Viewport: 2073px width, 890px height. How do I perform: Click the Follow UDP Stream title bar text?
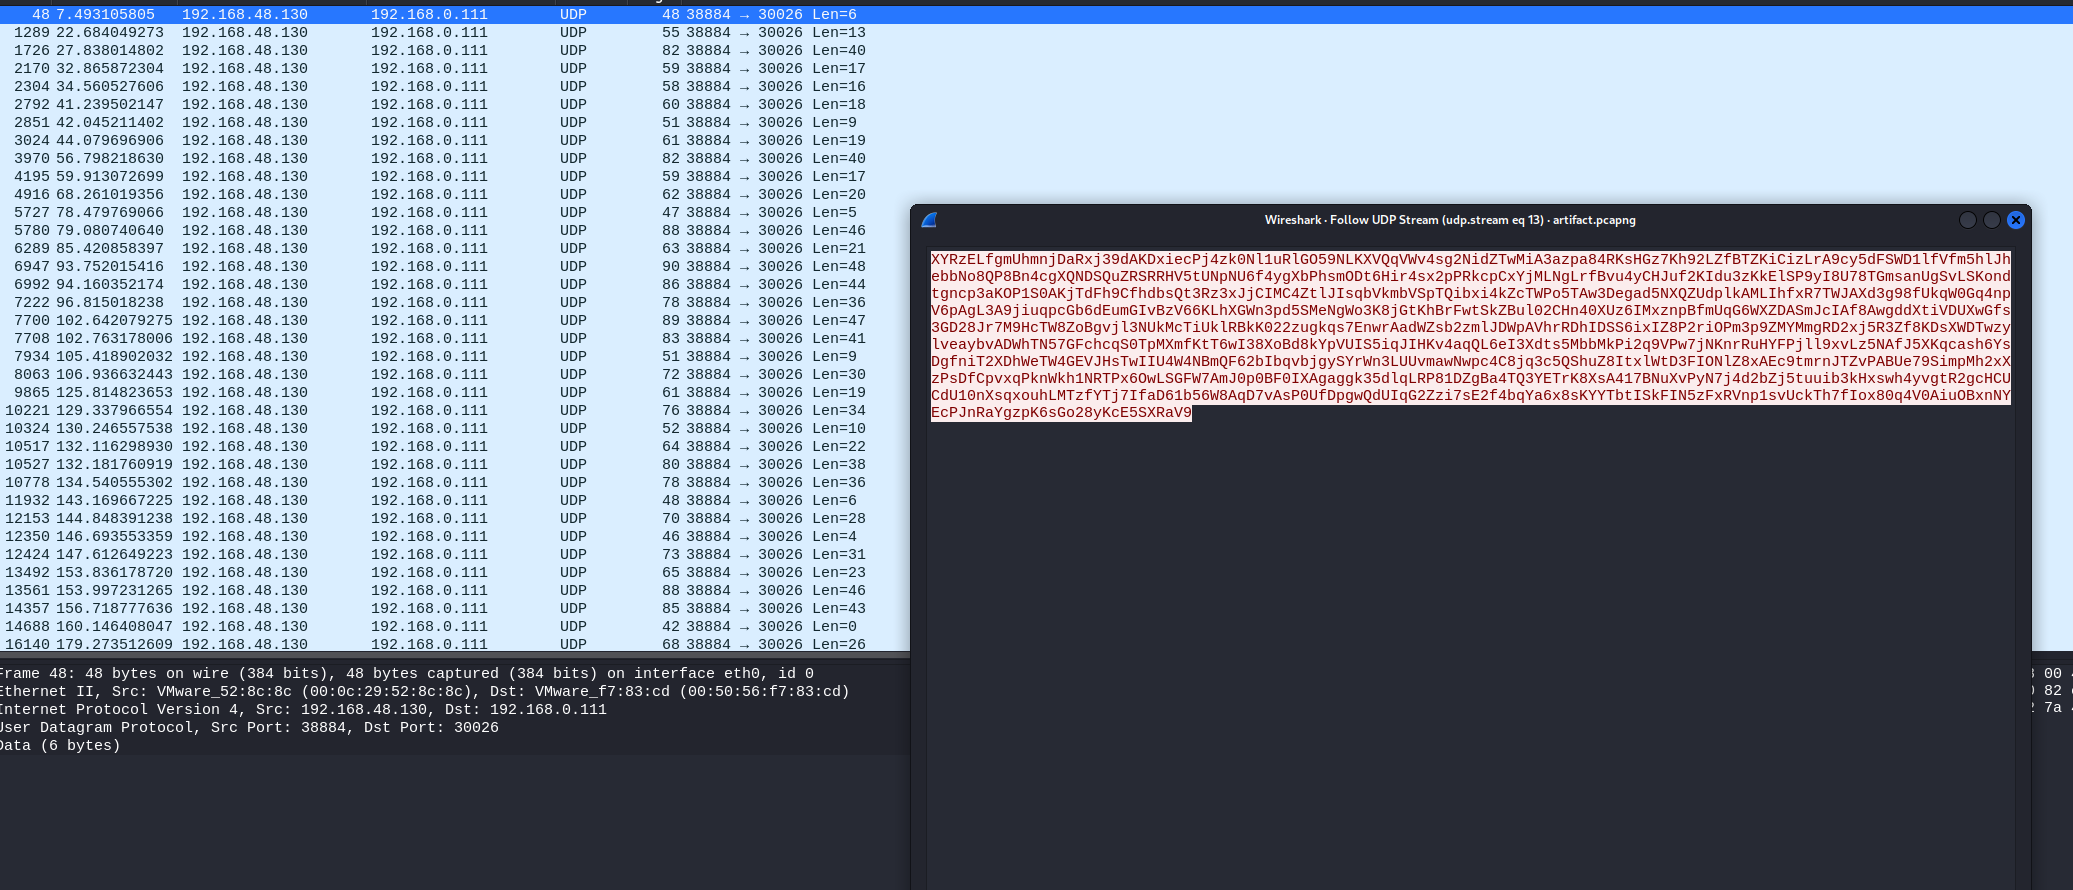(x=1450, y=220)
